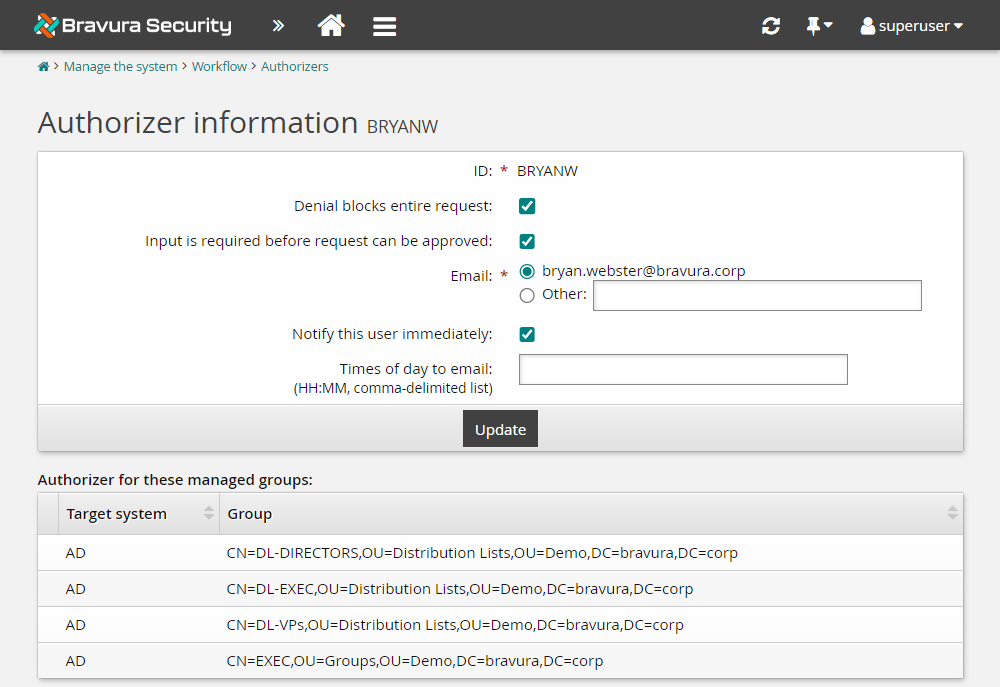The image size is (1000, 687).
Task: Uncheck 'Denial blocks entire request'
Action: [x=527, y=206]
